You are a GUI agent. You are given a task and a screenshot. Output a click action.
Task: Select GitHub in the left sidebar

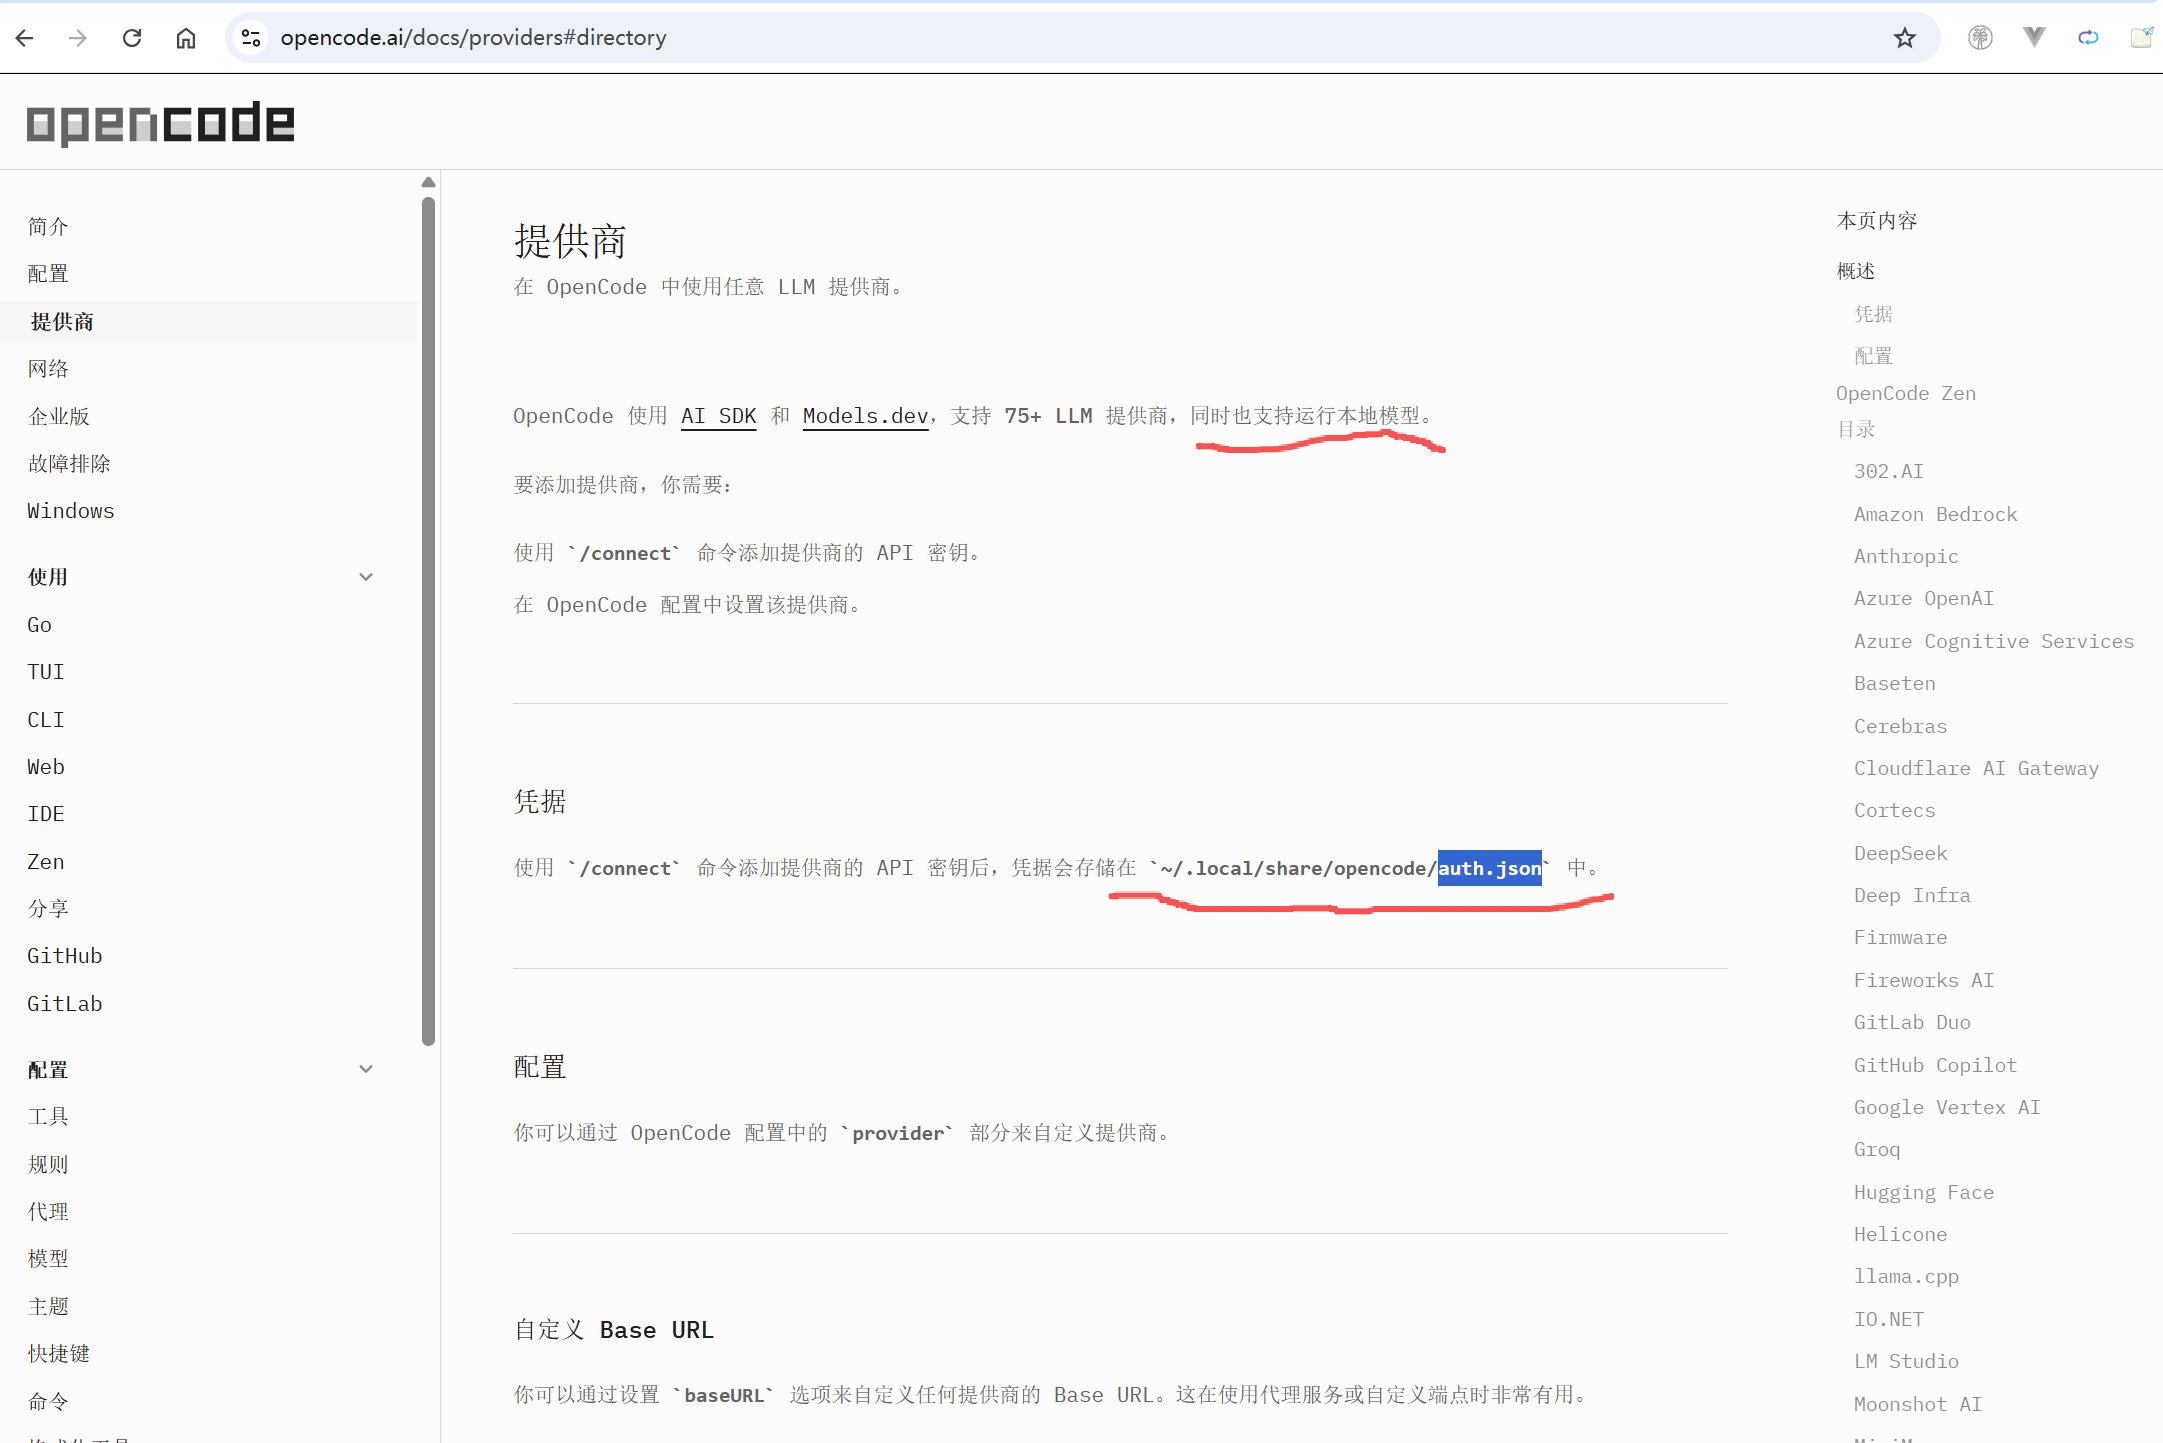click(x=64, y=955)
